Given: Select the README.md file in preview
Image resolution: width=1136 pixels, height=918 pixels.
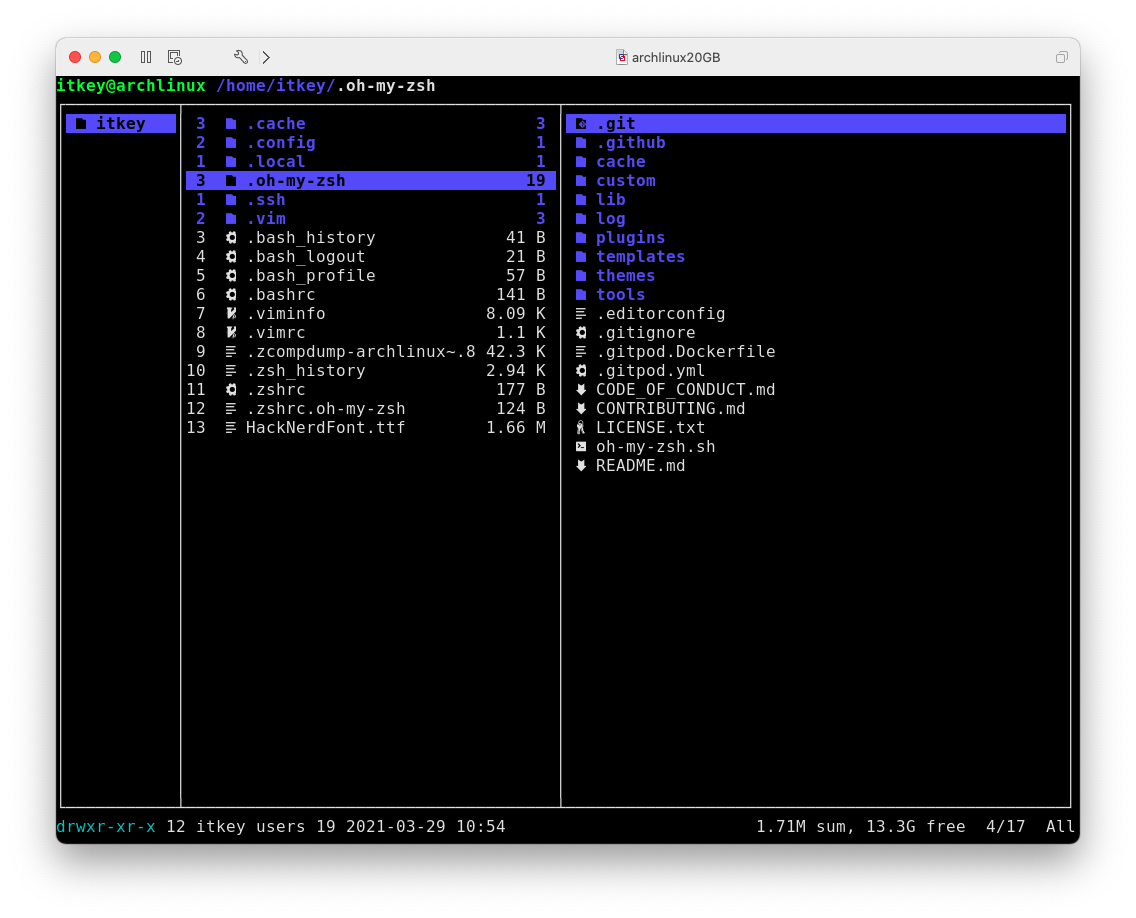Looking at the screenshot, I should click(x=640, y=466).
